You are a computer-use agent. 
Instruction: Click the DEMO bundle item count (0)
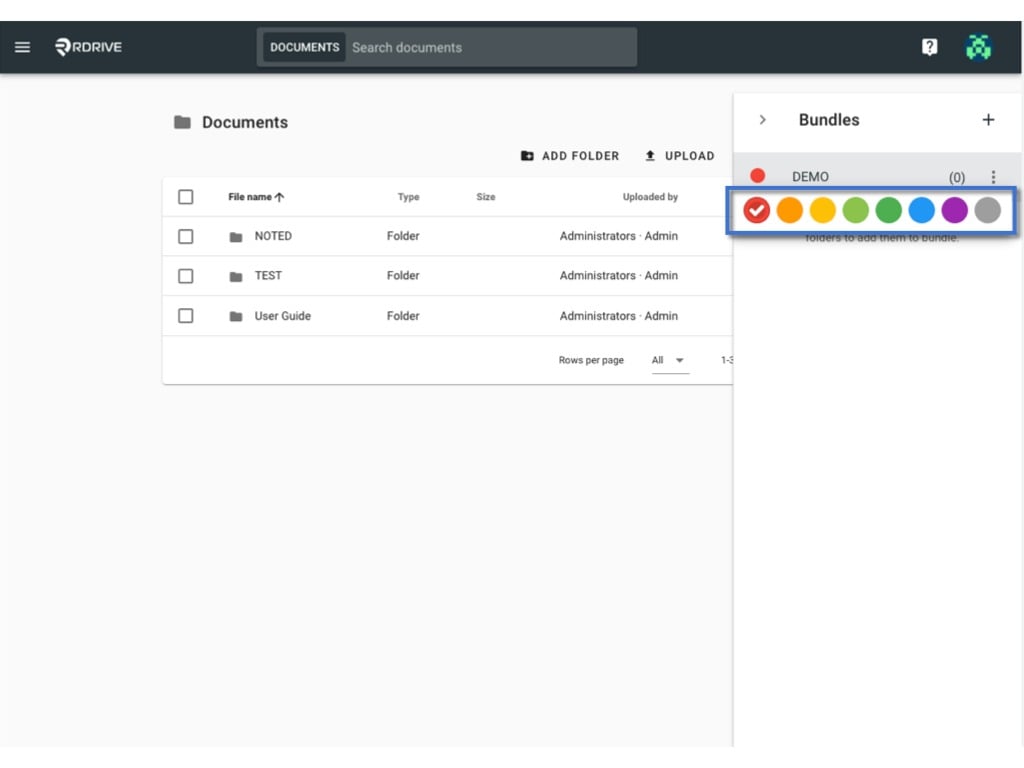(x=957, y=177)
